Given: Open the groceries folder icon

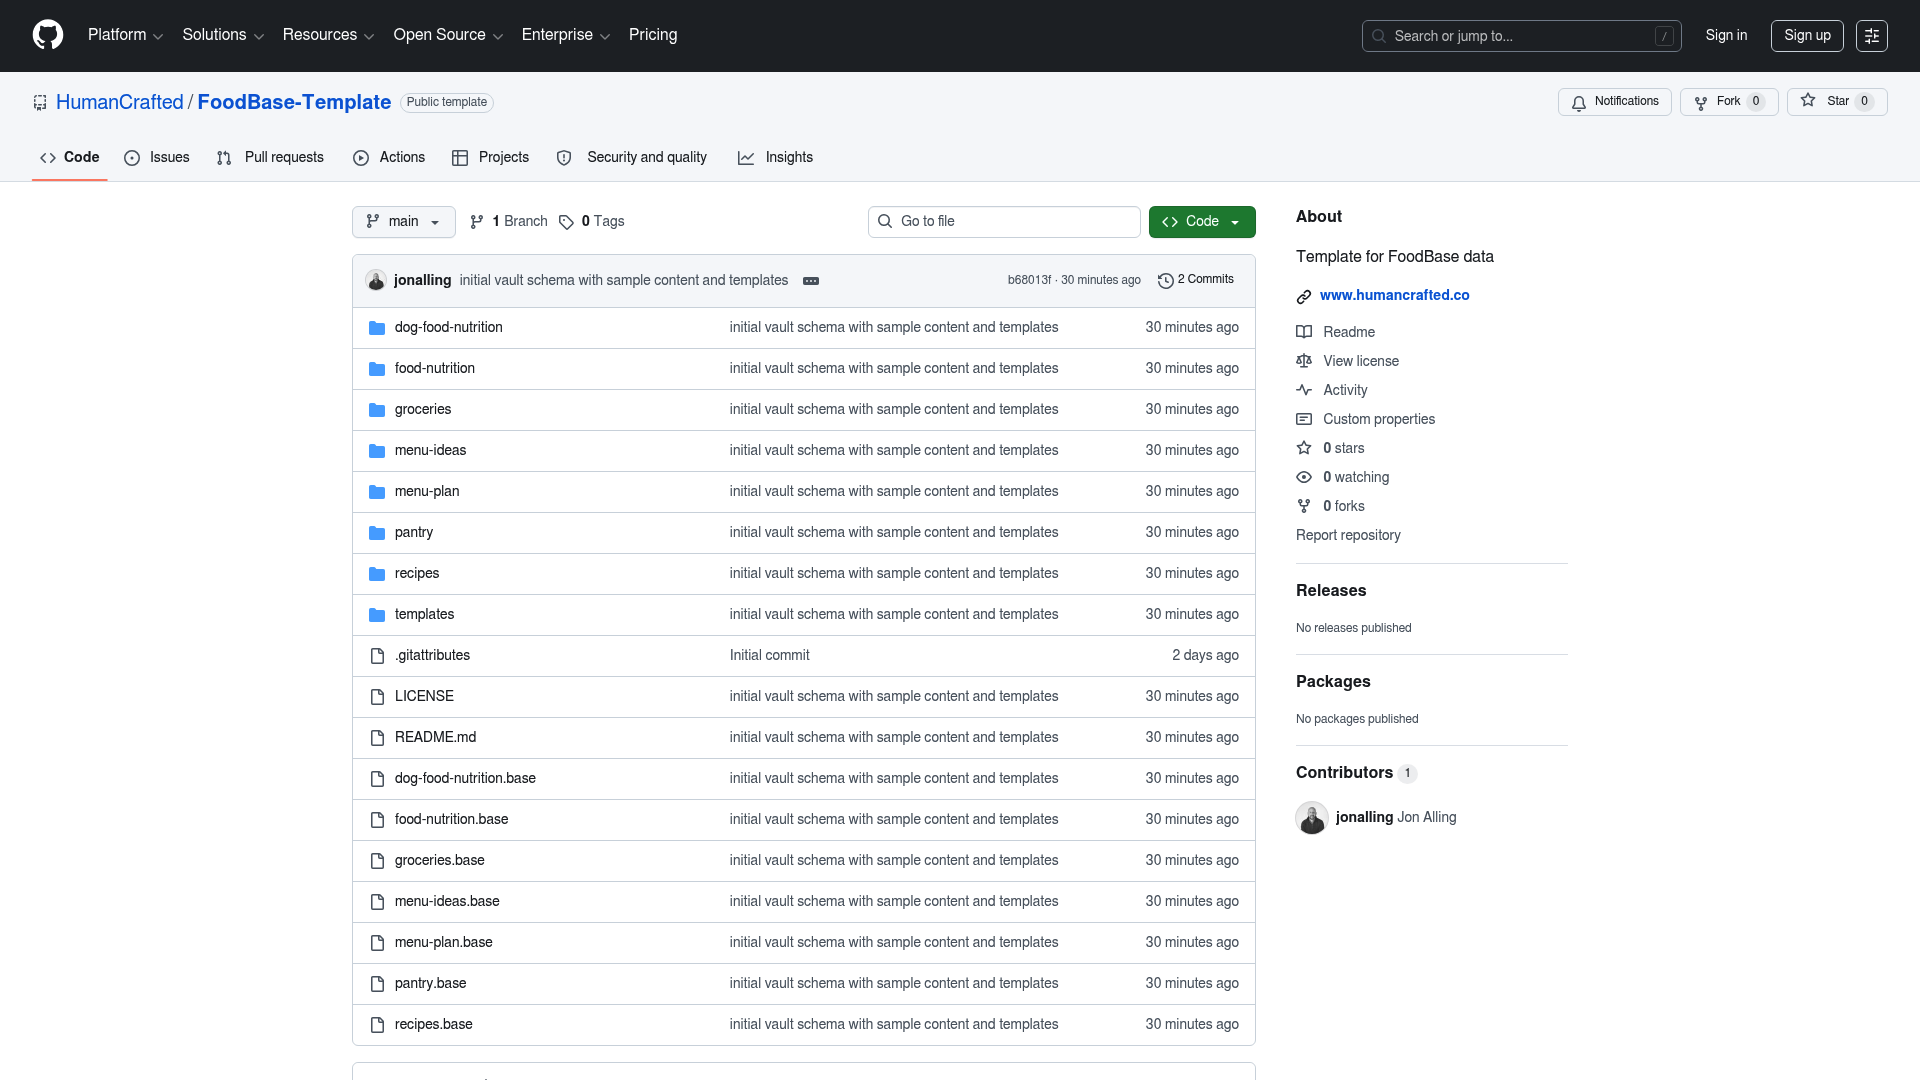Looking at the screenshot, I should point(377,410).
